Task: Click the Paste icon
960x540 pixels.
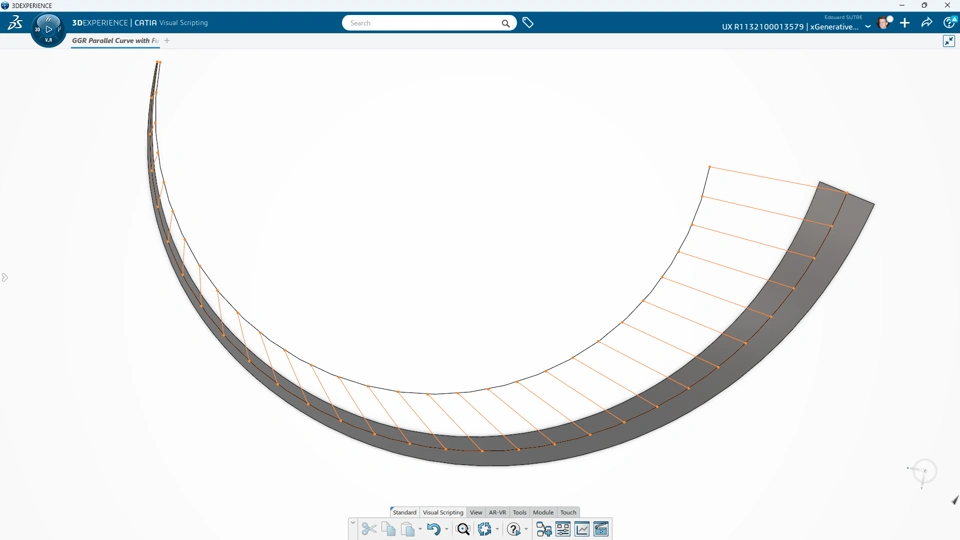Action: click(408, 529)
